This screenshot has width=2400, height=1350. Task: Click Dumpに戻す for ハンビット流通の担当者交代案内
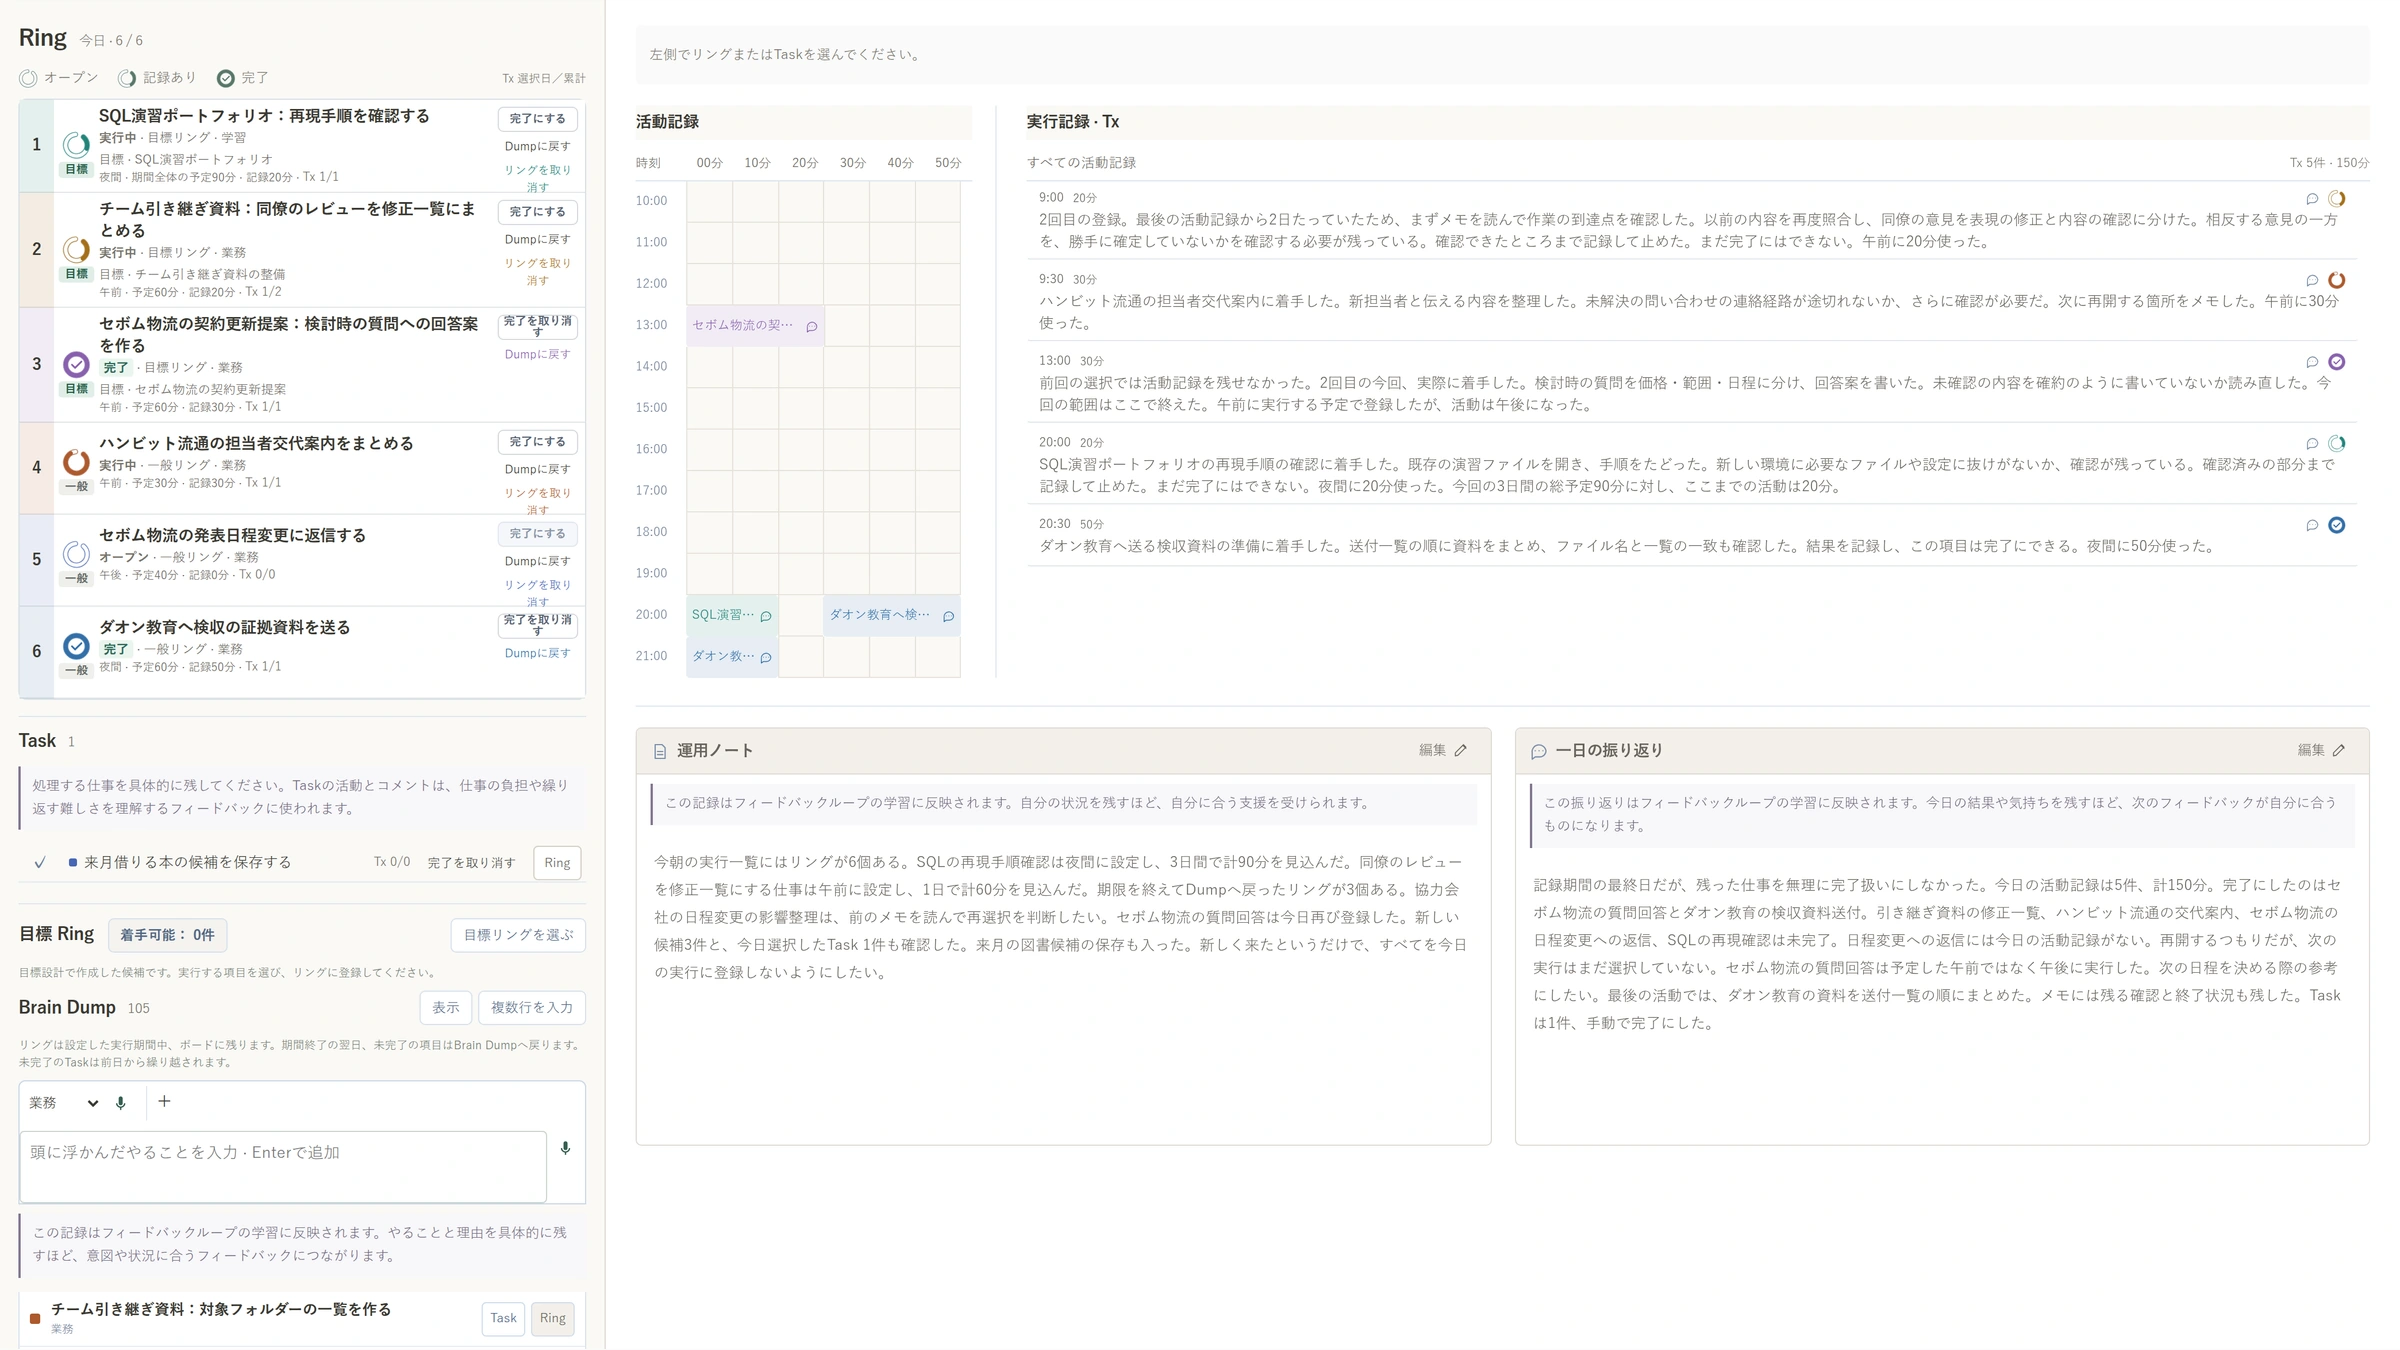(538, 470)
